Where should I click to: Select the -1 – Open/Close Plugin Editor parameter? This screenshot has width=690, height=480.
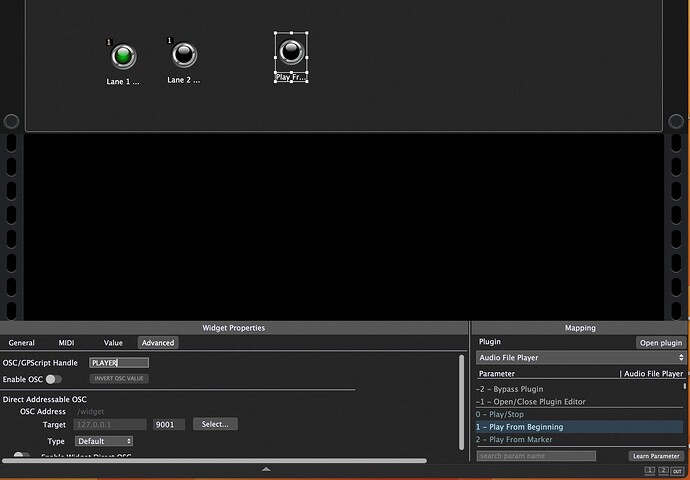tap(579, 401)
